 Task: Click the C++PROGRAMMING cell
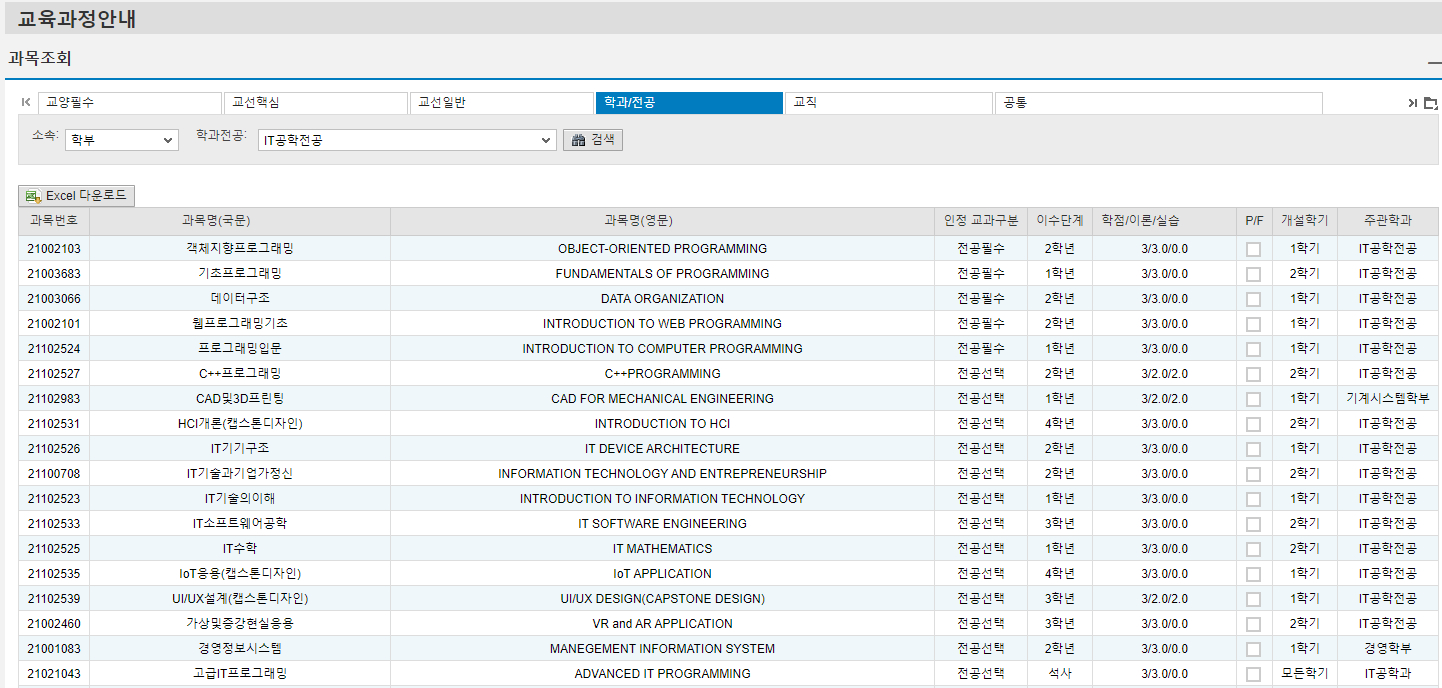click(662, 374)
